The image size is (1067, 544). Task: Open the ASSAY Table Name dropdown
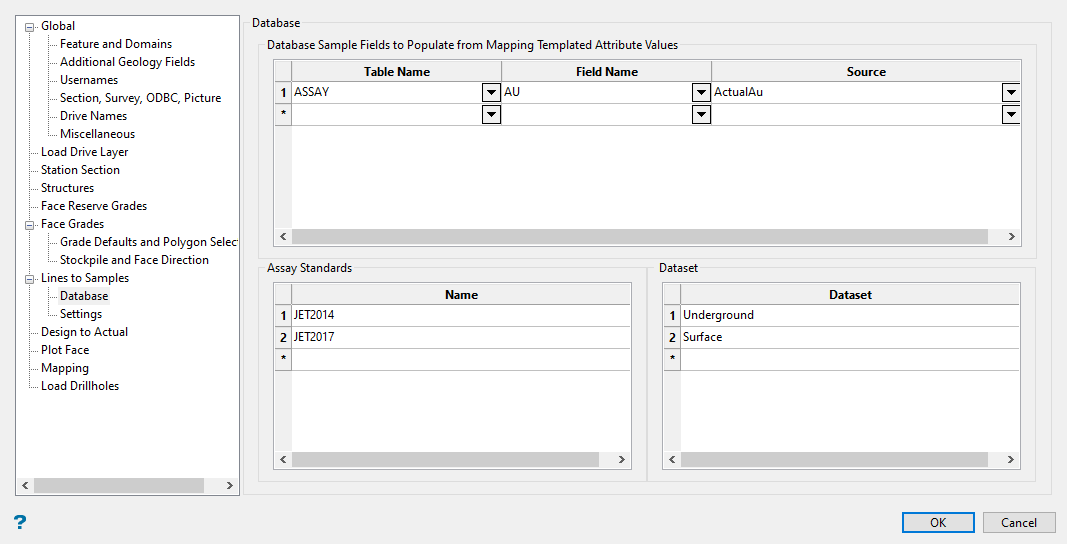(491, 93)
